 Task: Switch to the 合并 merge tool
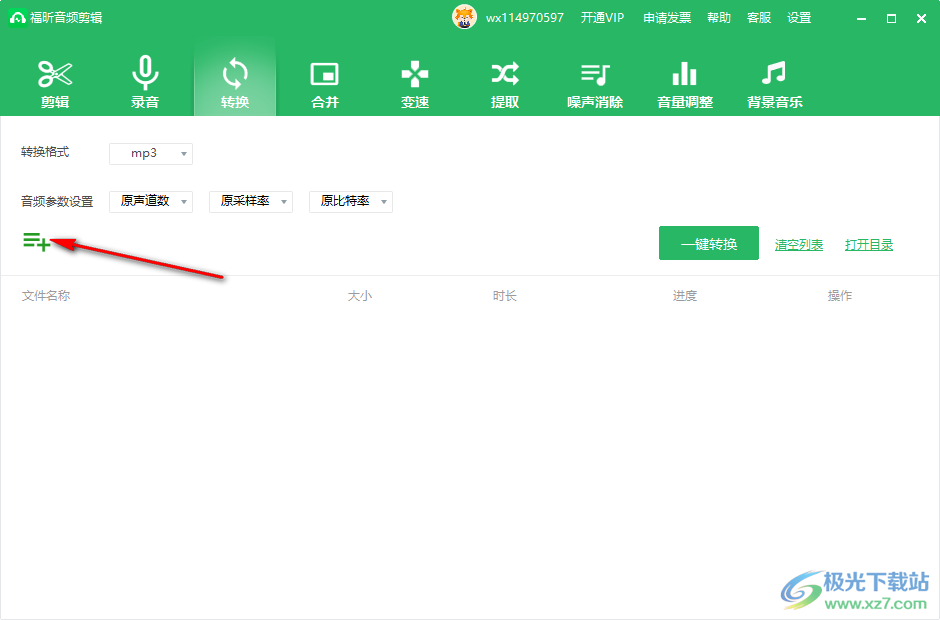click(x=325, y=83)
